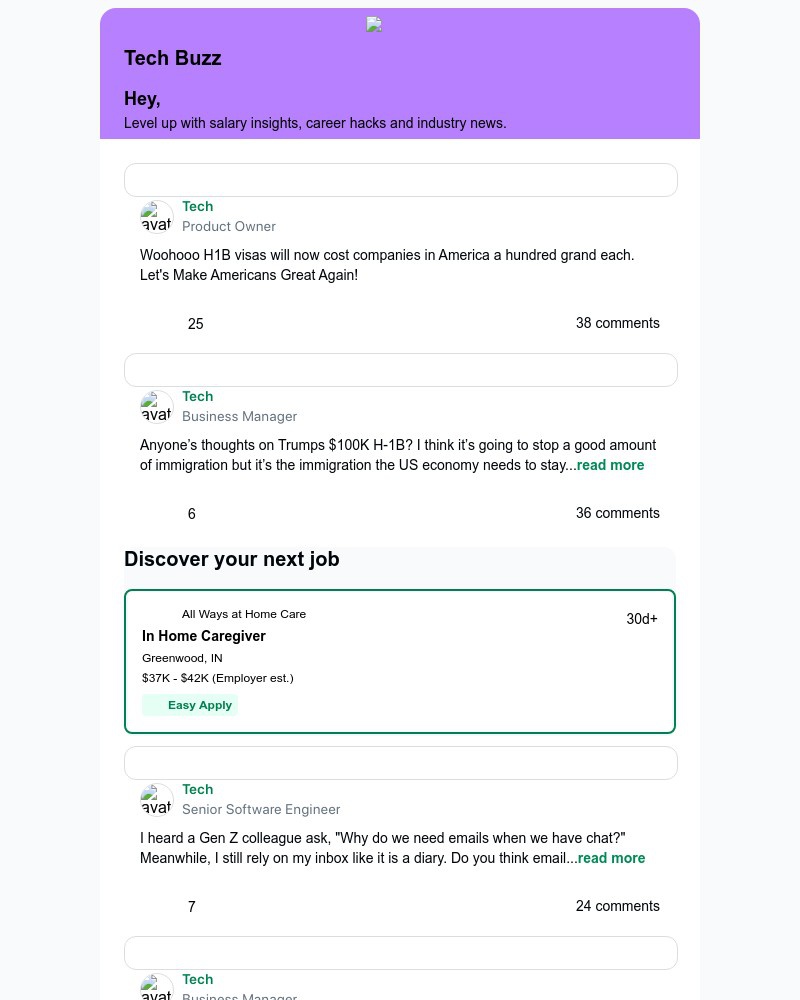
Task: Open the Senior Software Engineer's avatar
Action: click(x=157, y=800)
